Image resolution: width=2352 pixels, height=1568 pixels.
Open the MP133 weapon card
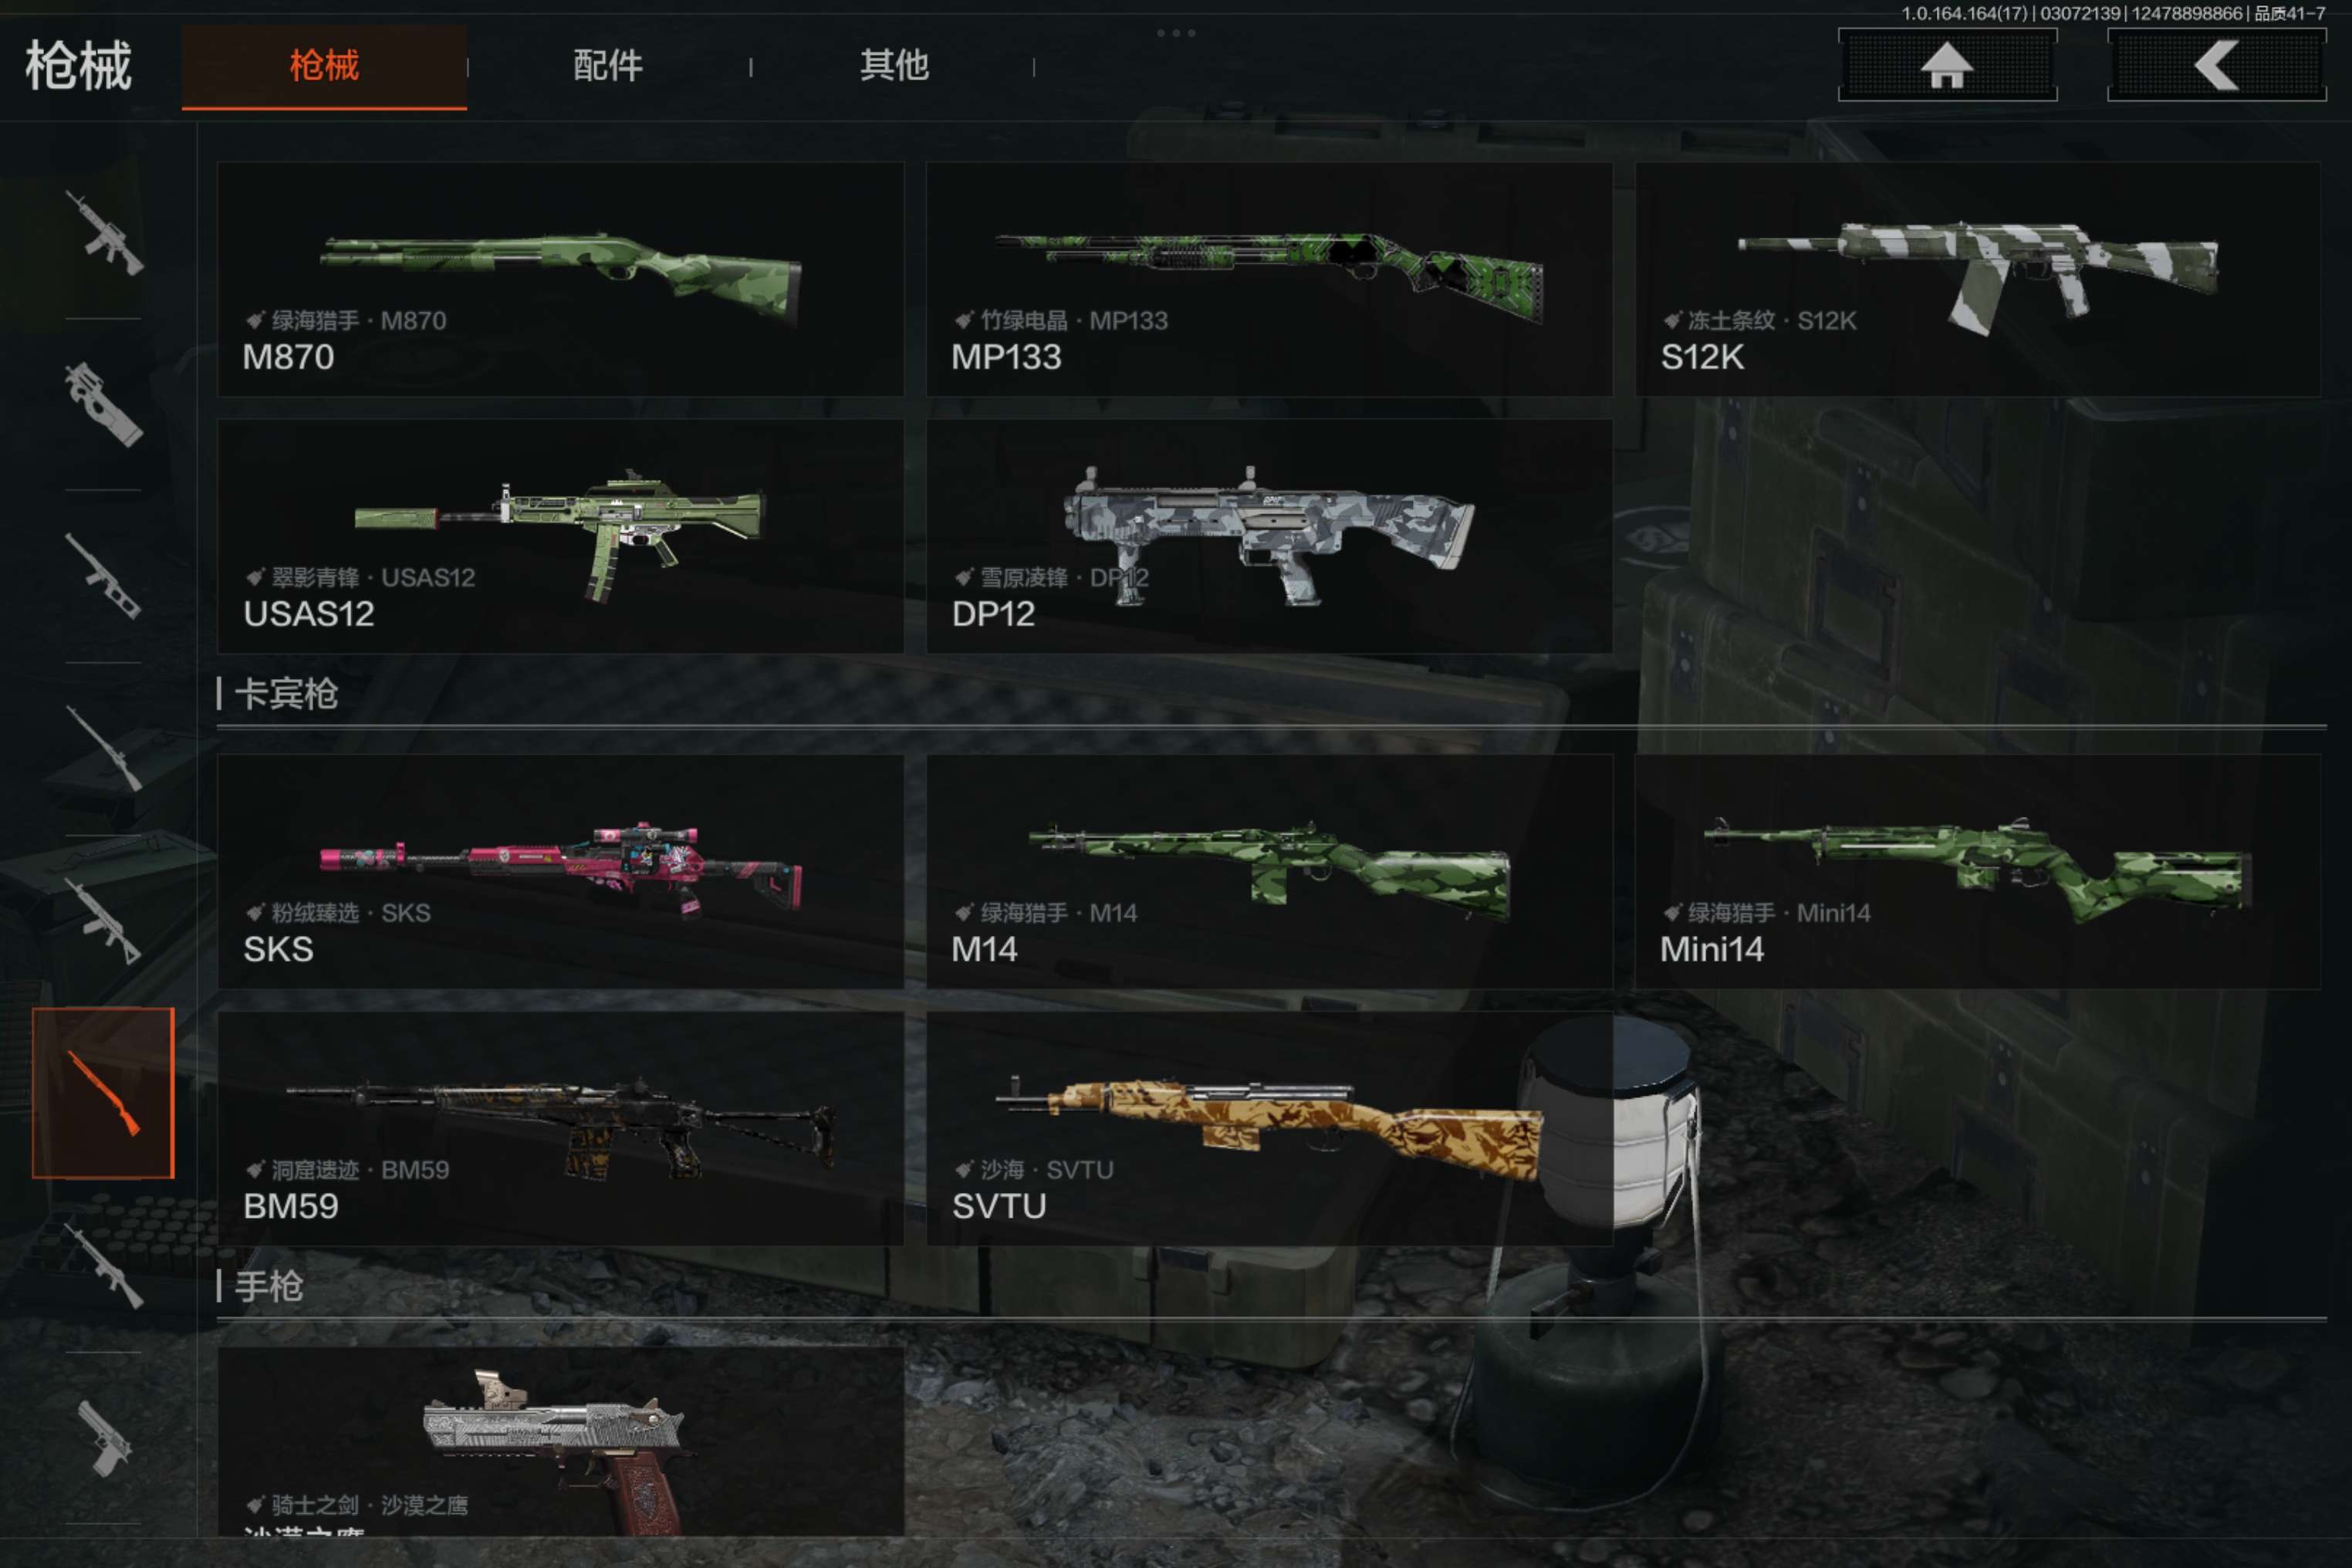click(1269, 279)
